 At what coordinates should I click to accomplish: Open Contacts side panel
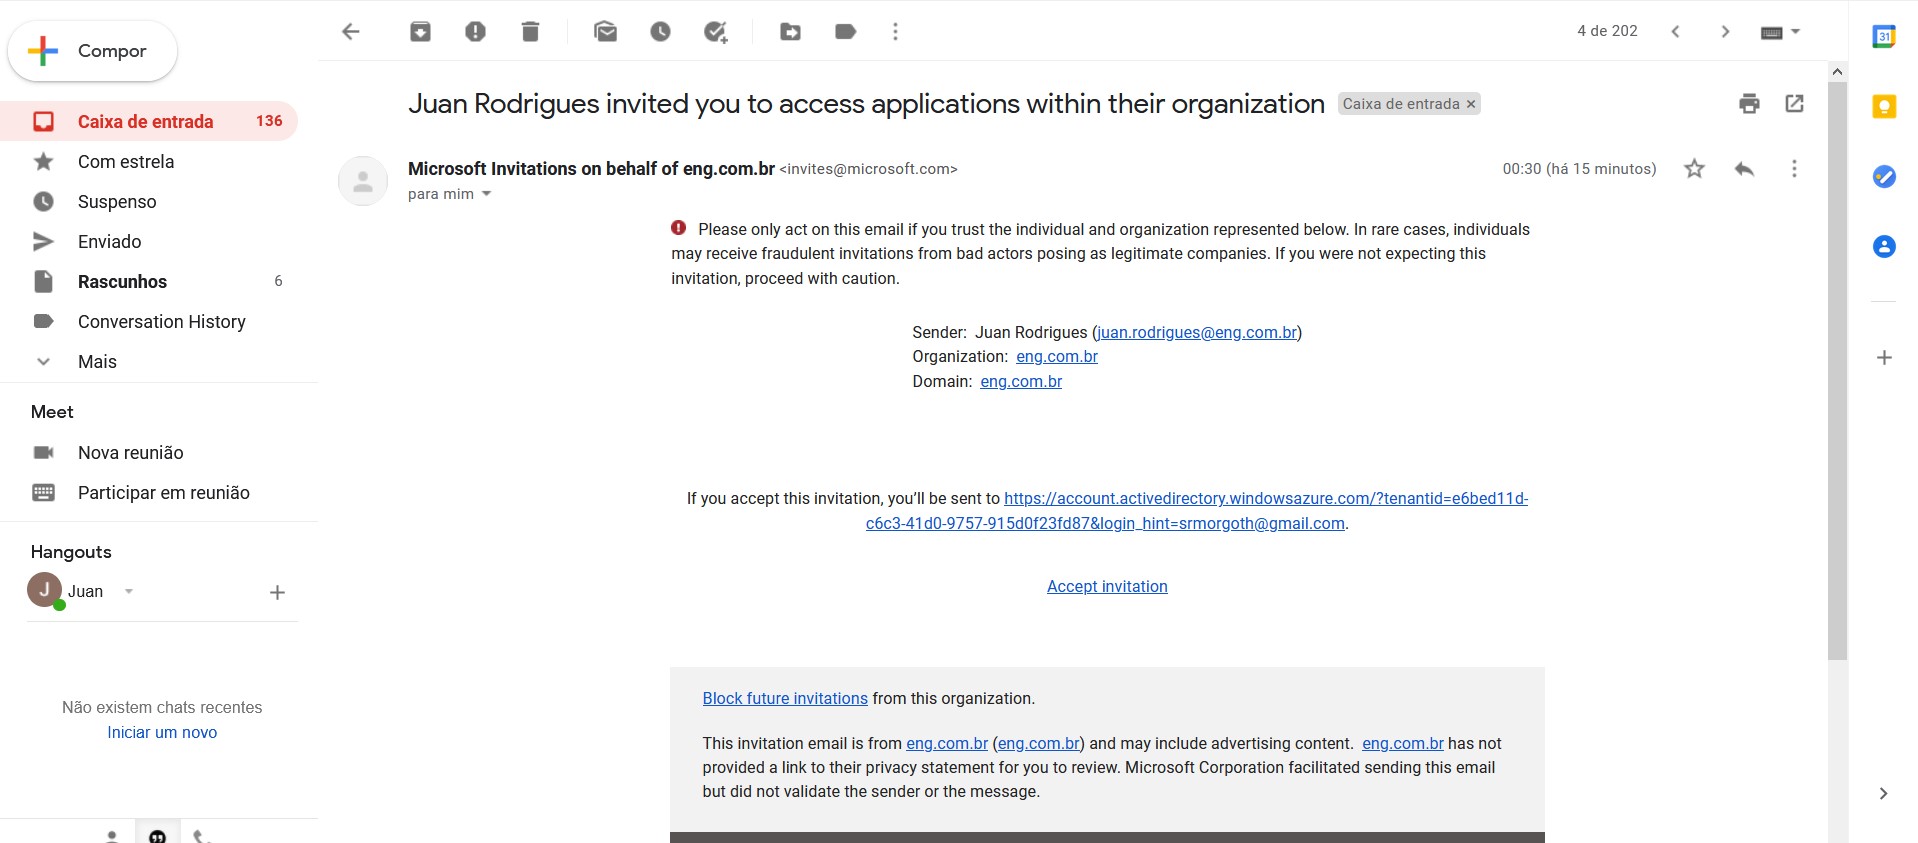click(x=1884, y=246)
